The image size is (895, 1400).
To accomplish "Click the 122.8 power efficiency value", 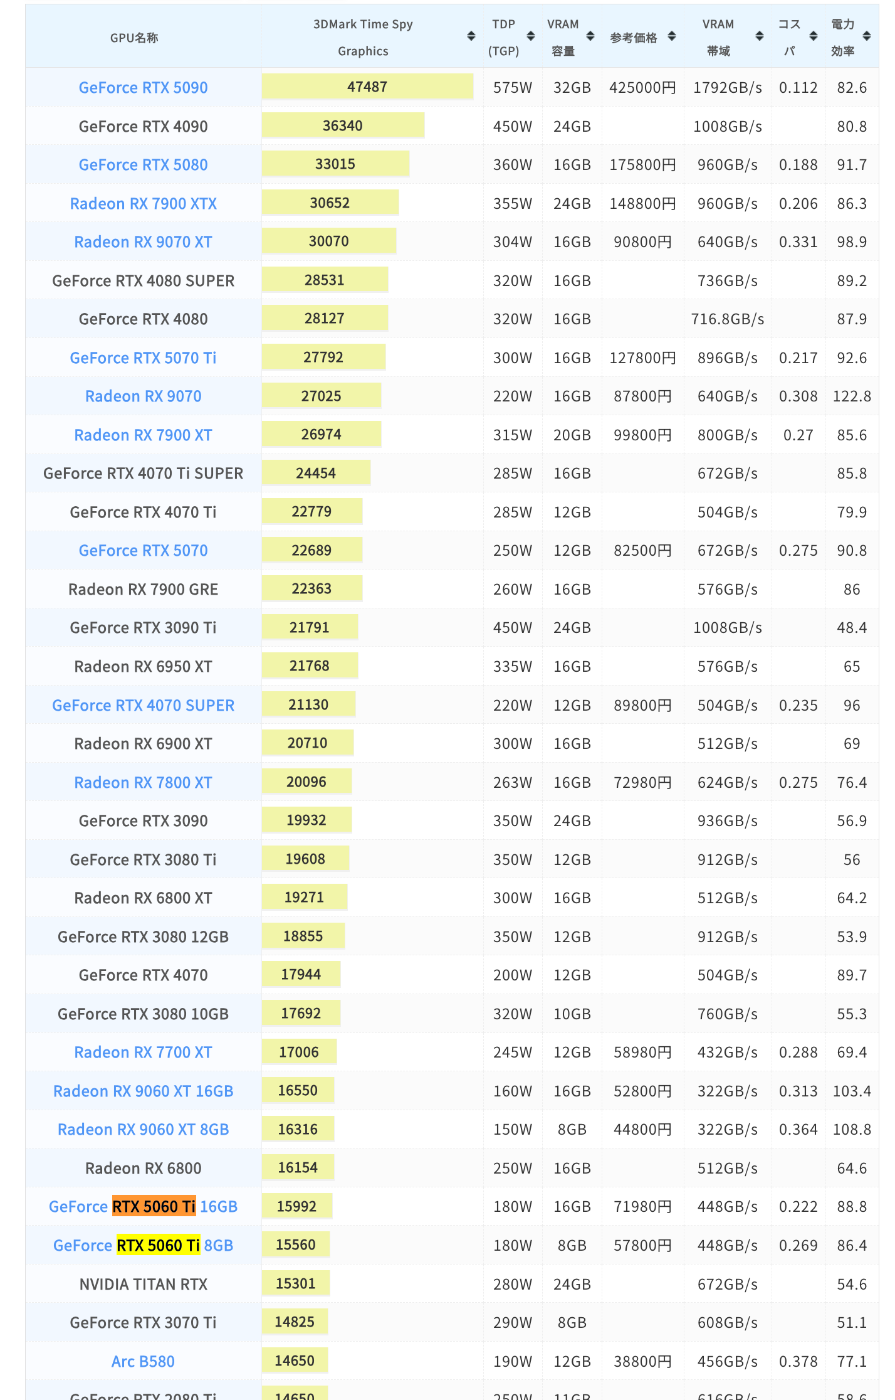I will [852, 396].
